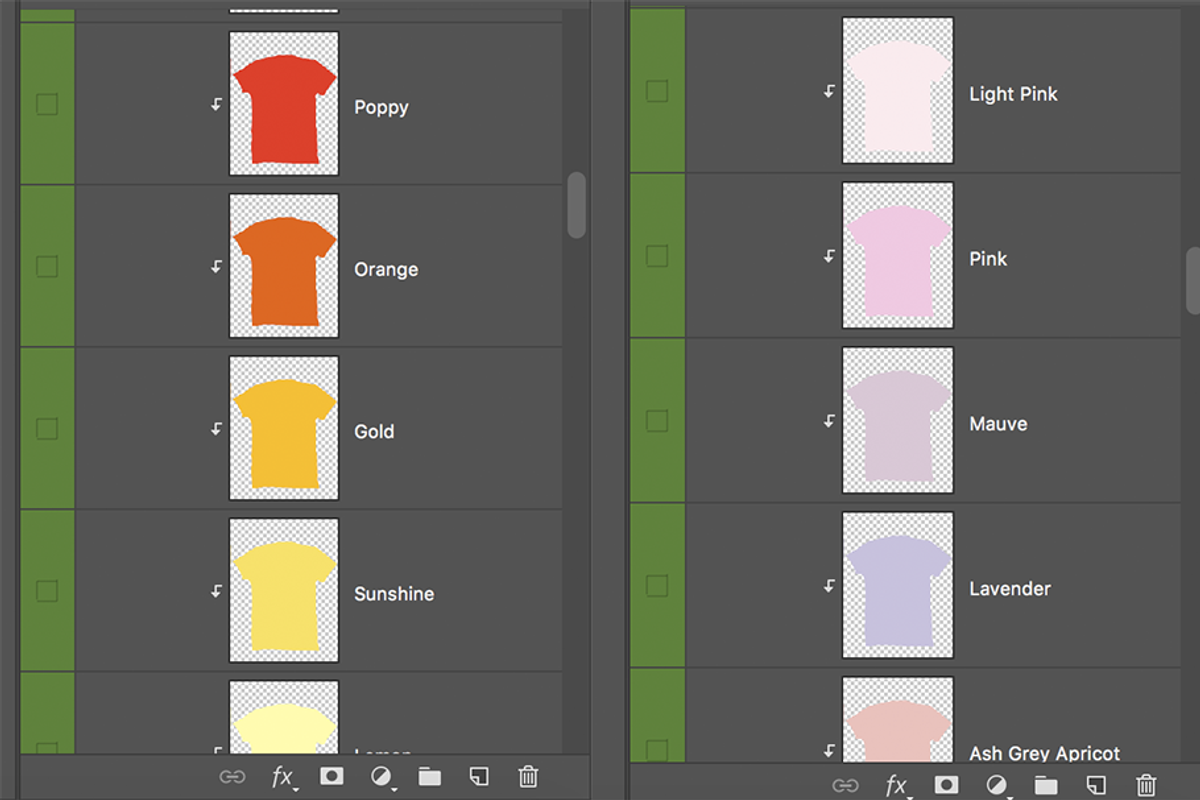Add layer mask in left panel

[332, 777]
